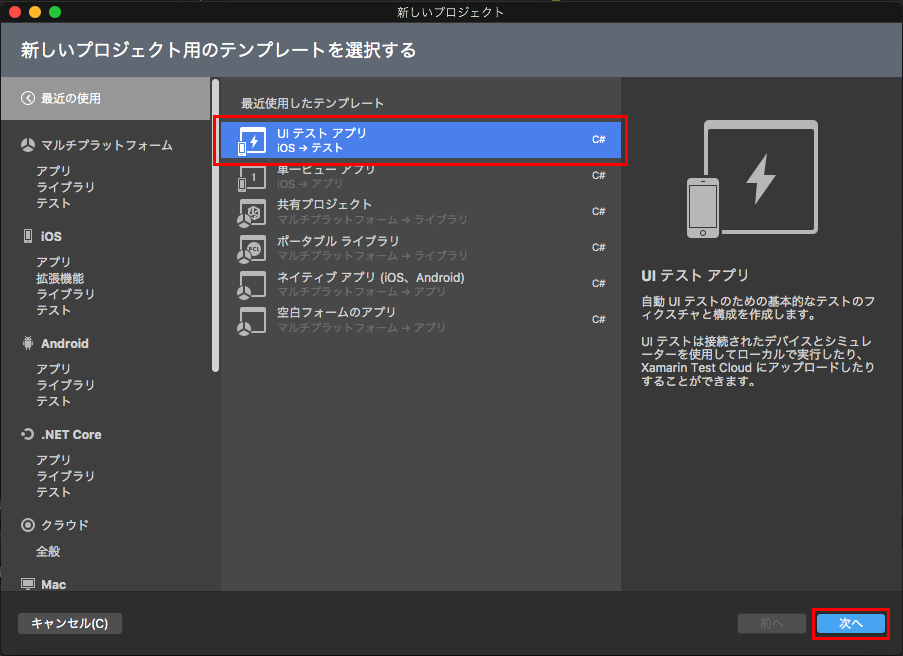This screenshot has height=656, width=903.
Task: Open C# language selector for 空白フォームのアプリ
Action: [598, 319]
